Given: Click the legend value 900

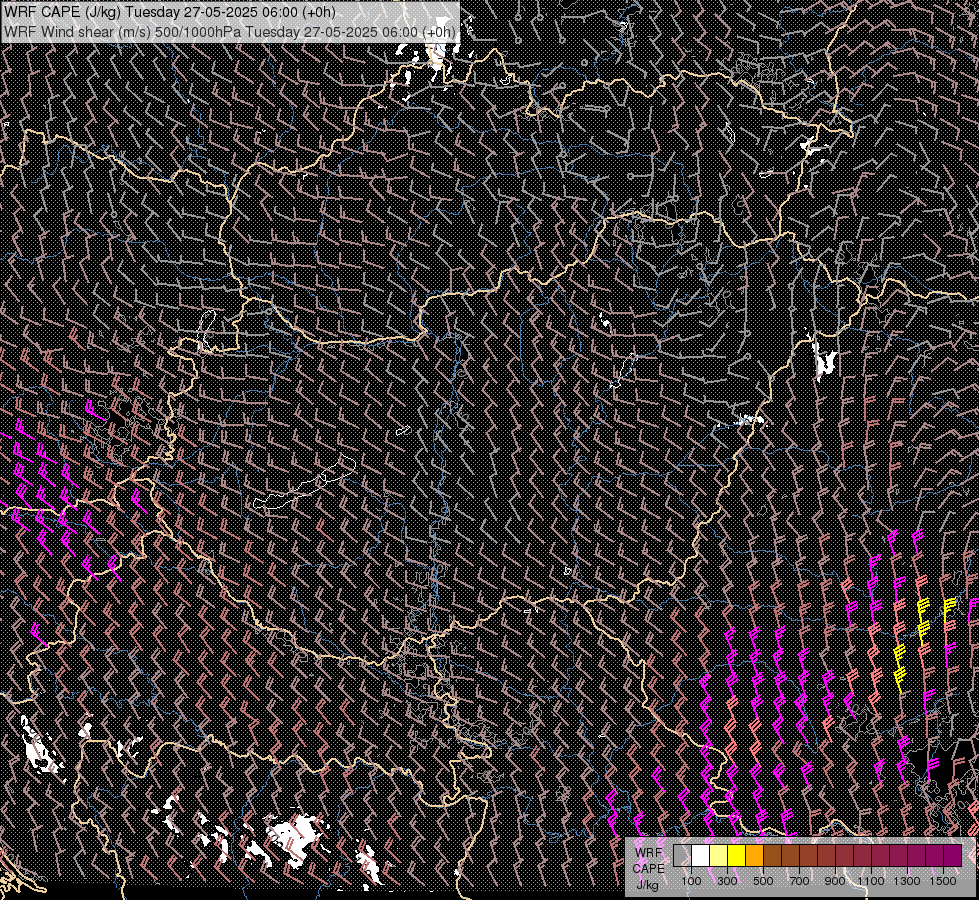Looking at the screenshot, I should click(835, 881).
